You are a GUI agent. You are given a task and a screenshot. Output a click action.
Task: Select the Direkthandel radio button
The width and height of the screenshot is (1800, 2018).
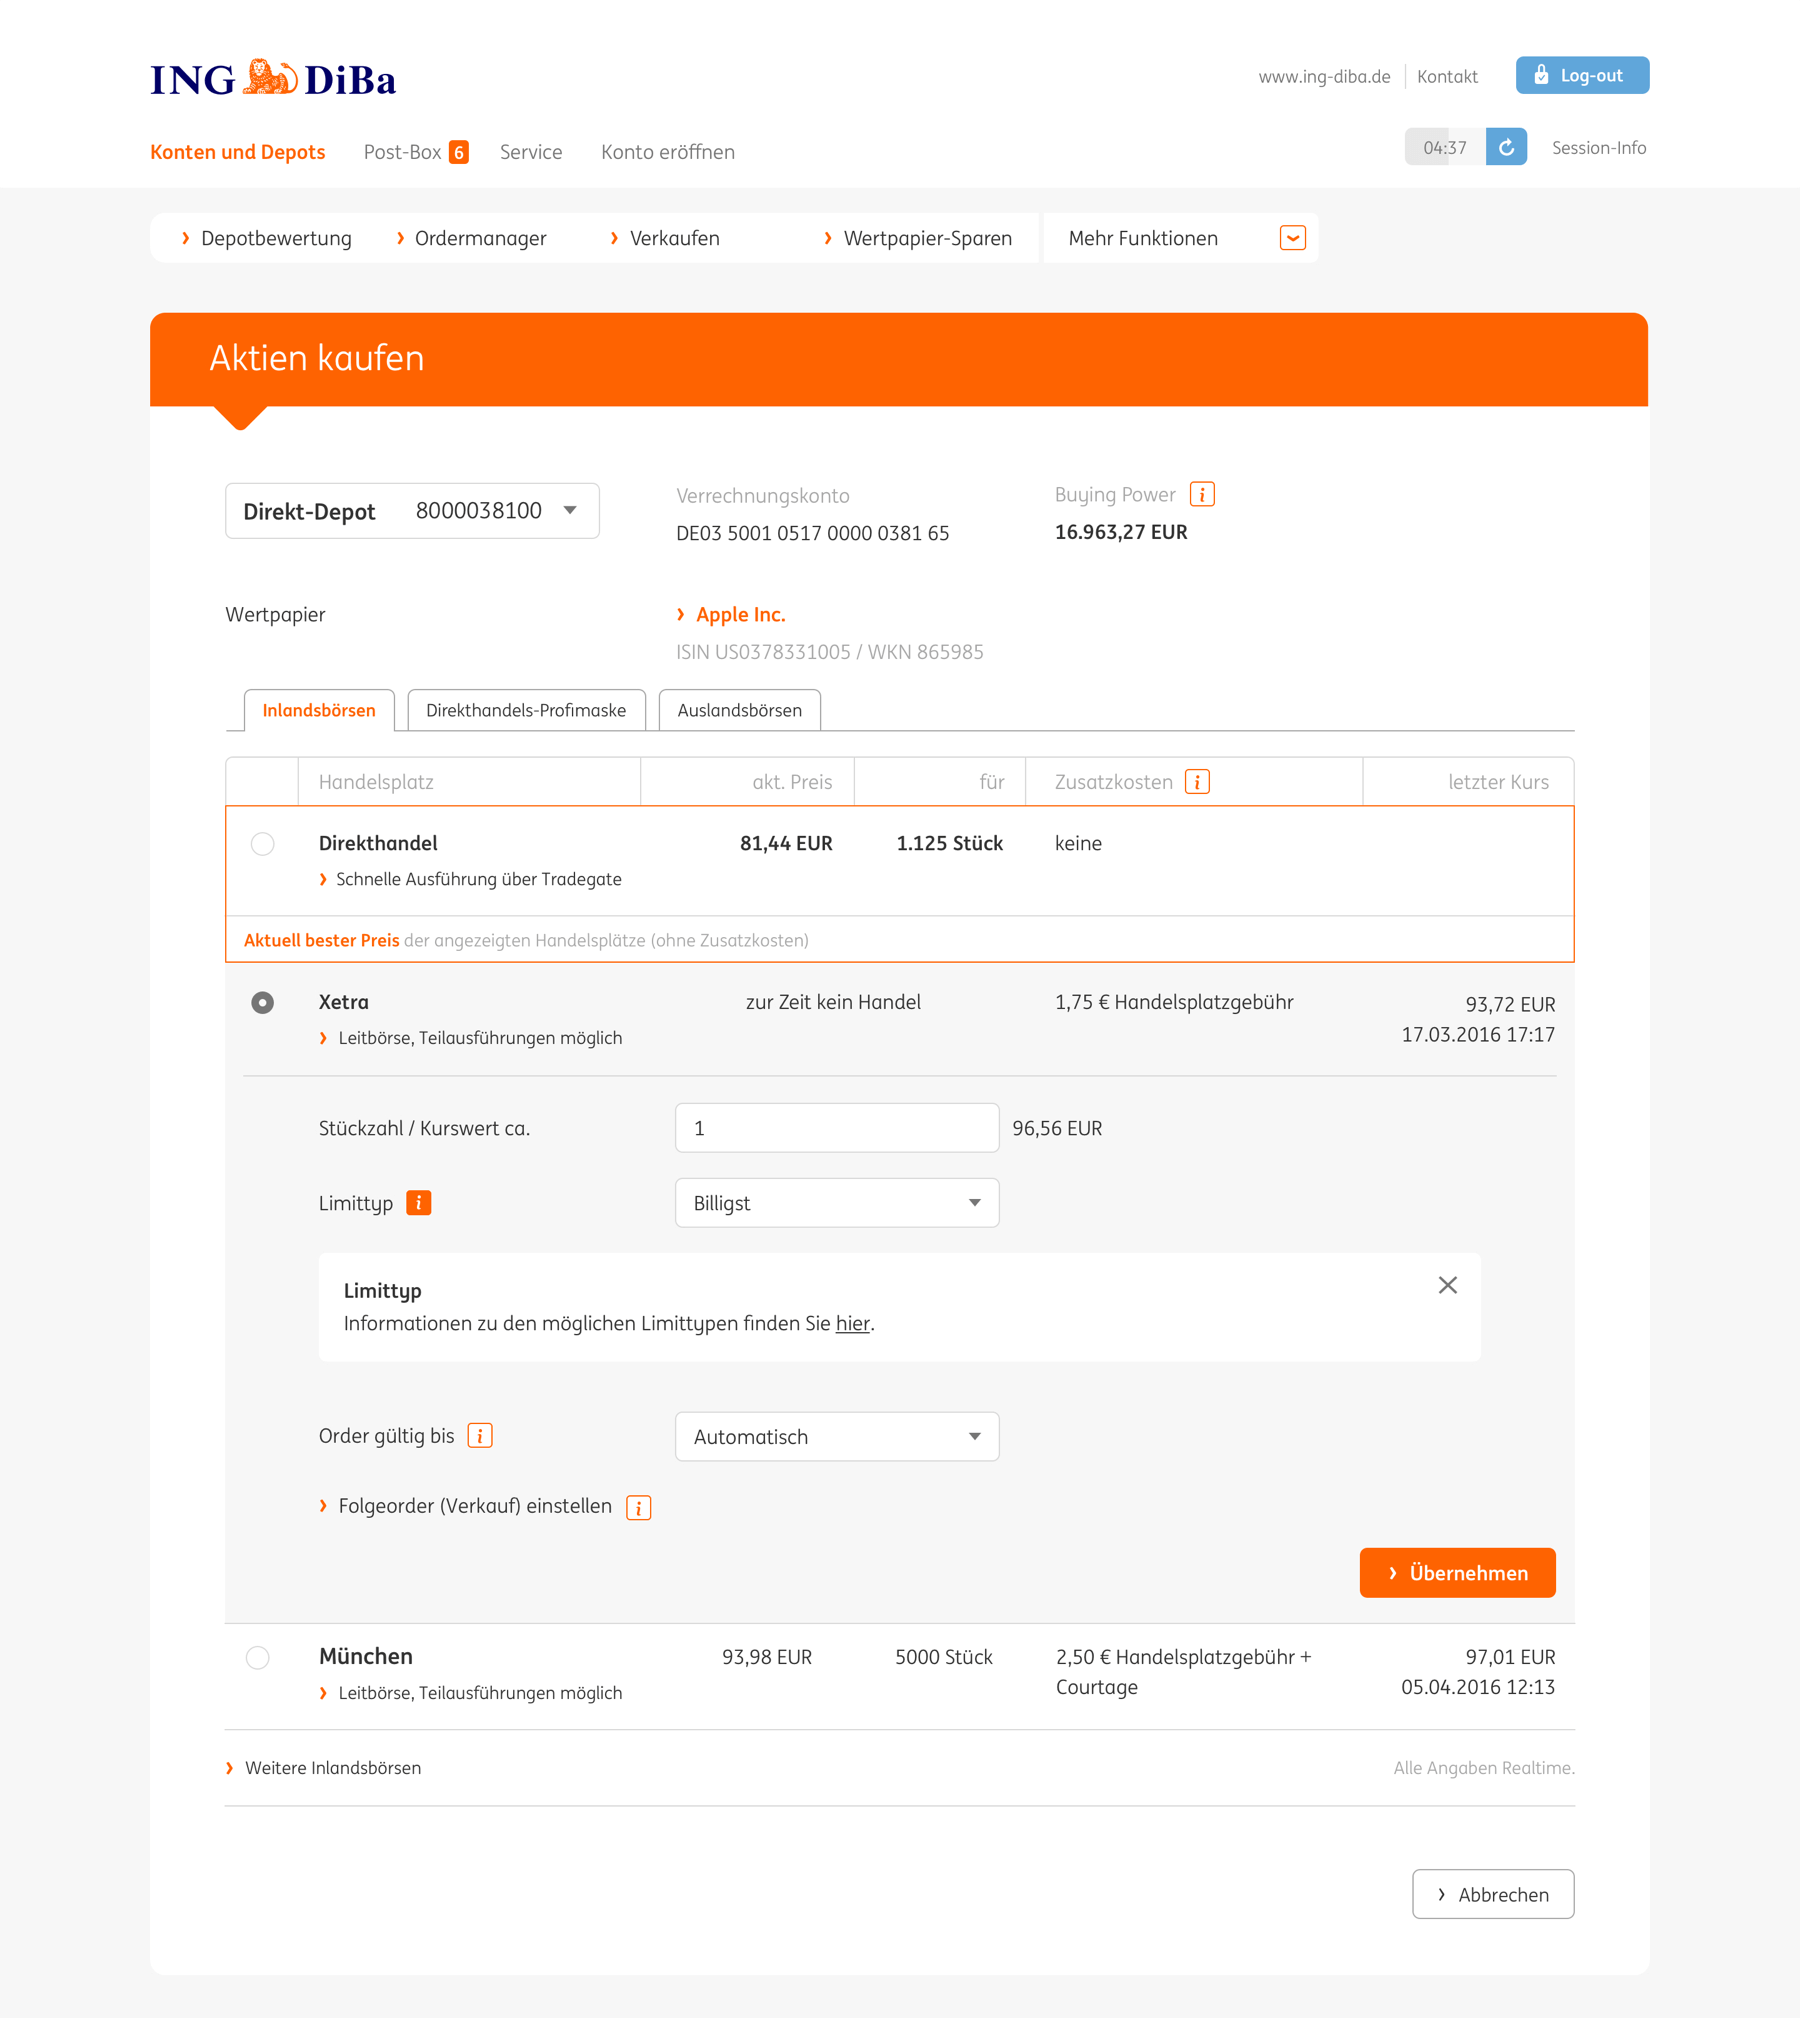(263, 843)
